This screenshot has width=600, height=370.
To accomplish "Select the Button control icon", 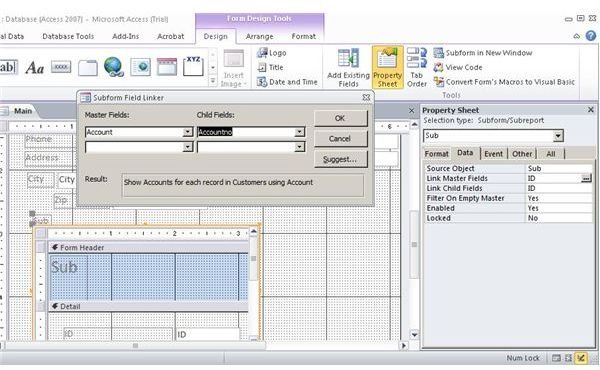I will [61, 67].
